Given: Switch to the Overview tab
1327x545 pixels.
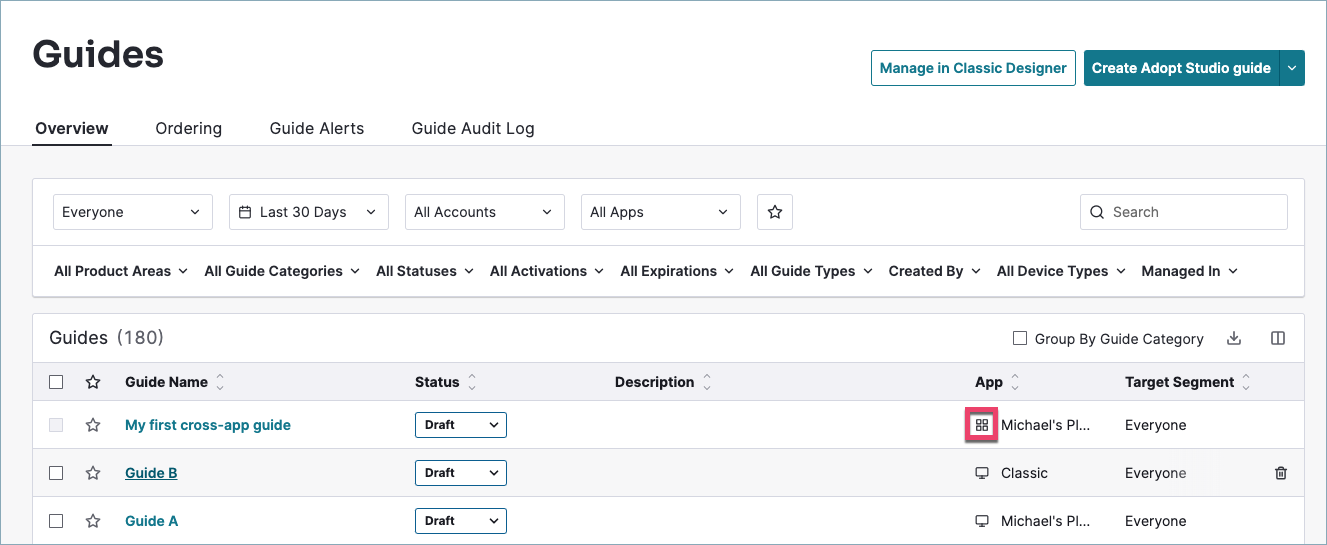Looking at the screenshot, I should [72, 128].
